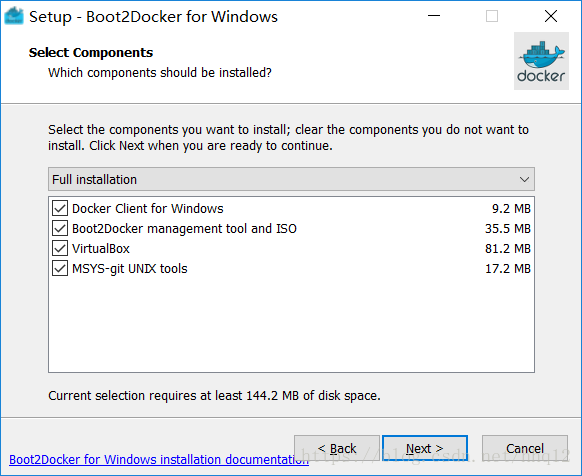Select the Docker Client for Windows label
The width and height of the screenshot is (582, 476).
pyautogui.click(x=148, y=208)
